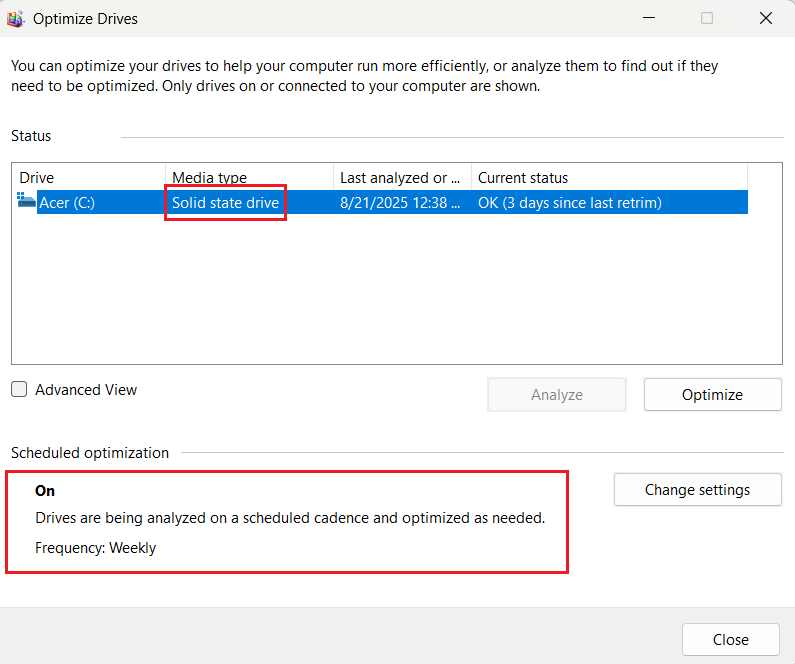795x664 pixels.
Task: Enable the Advanced View checkbox
Action: 19,390
